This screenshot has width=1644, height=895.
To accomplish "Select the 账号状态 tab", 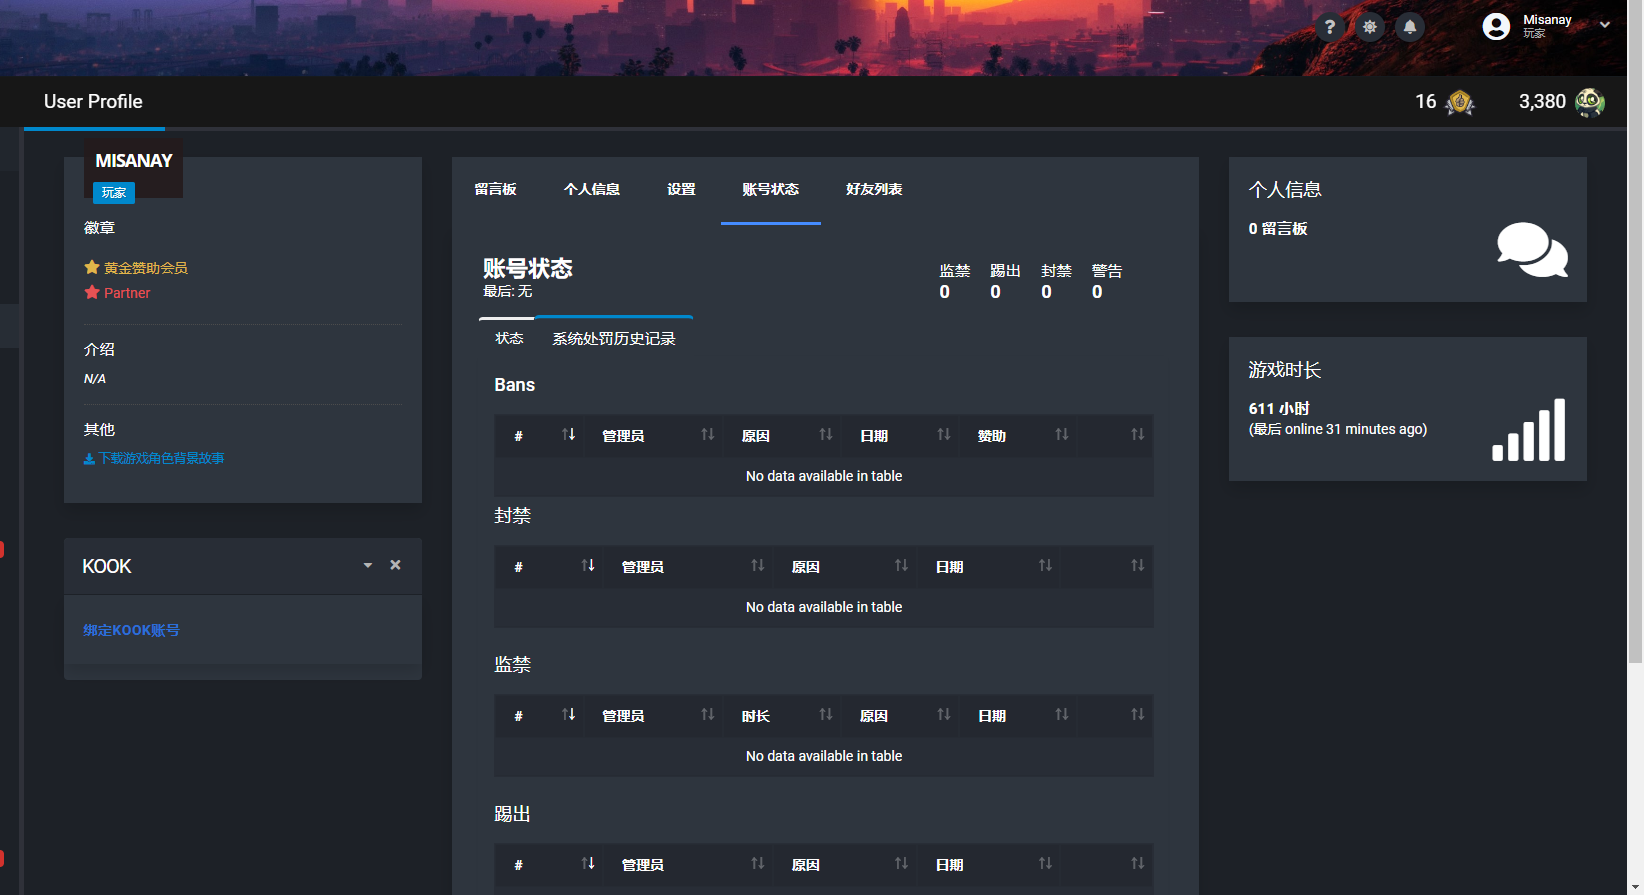I will point(770,189).
